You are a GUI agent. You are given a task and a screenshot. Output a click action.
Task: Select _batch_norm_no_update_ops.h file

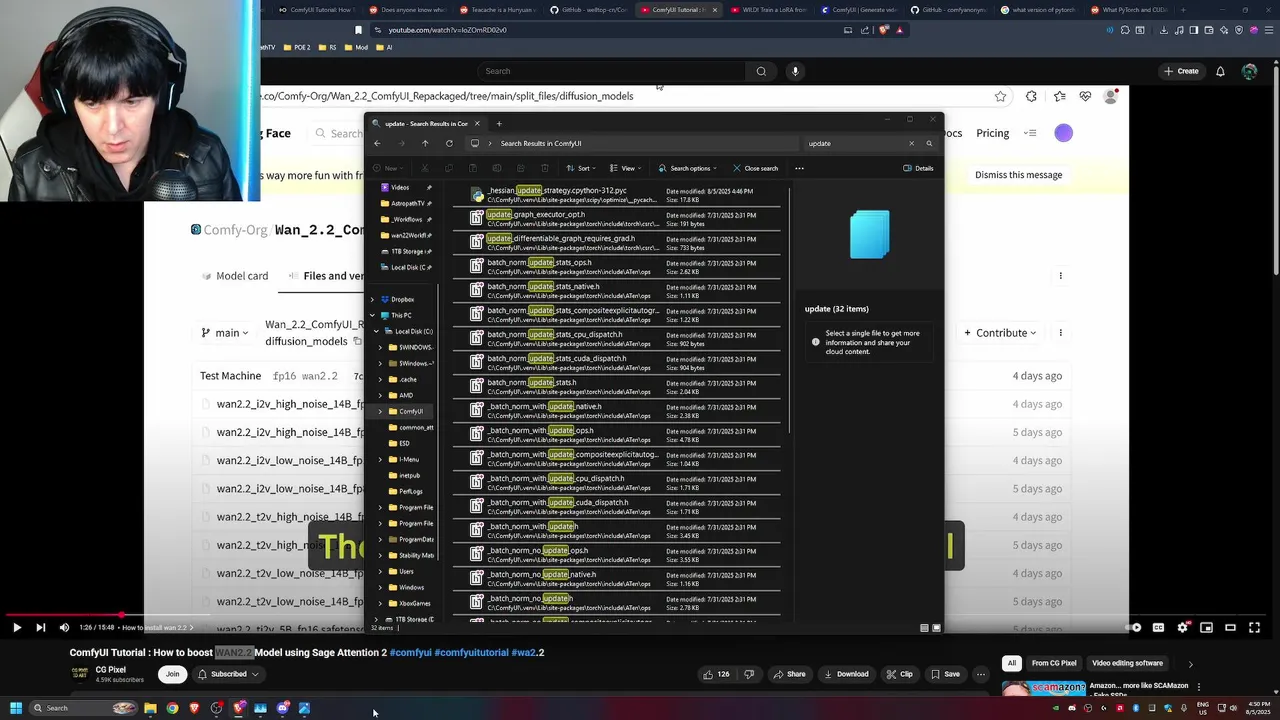616,555
